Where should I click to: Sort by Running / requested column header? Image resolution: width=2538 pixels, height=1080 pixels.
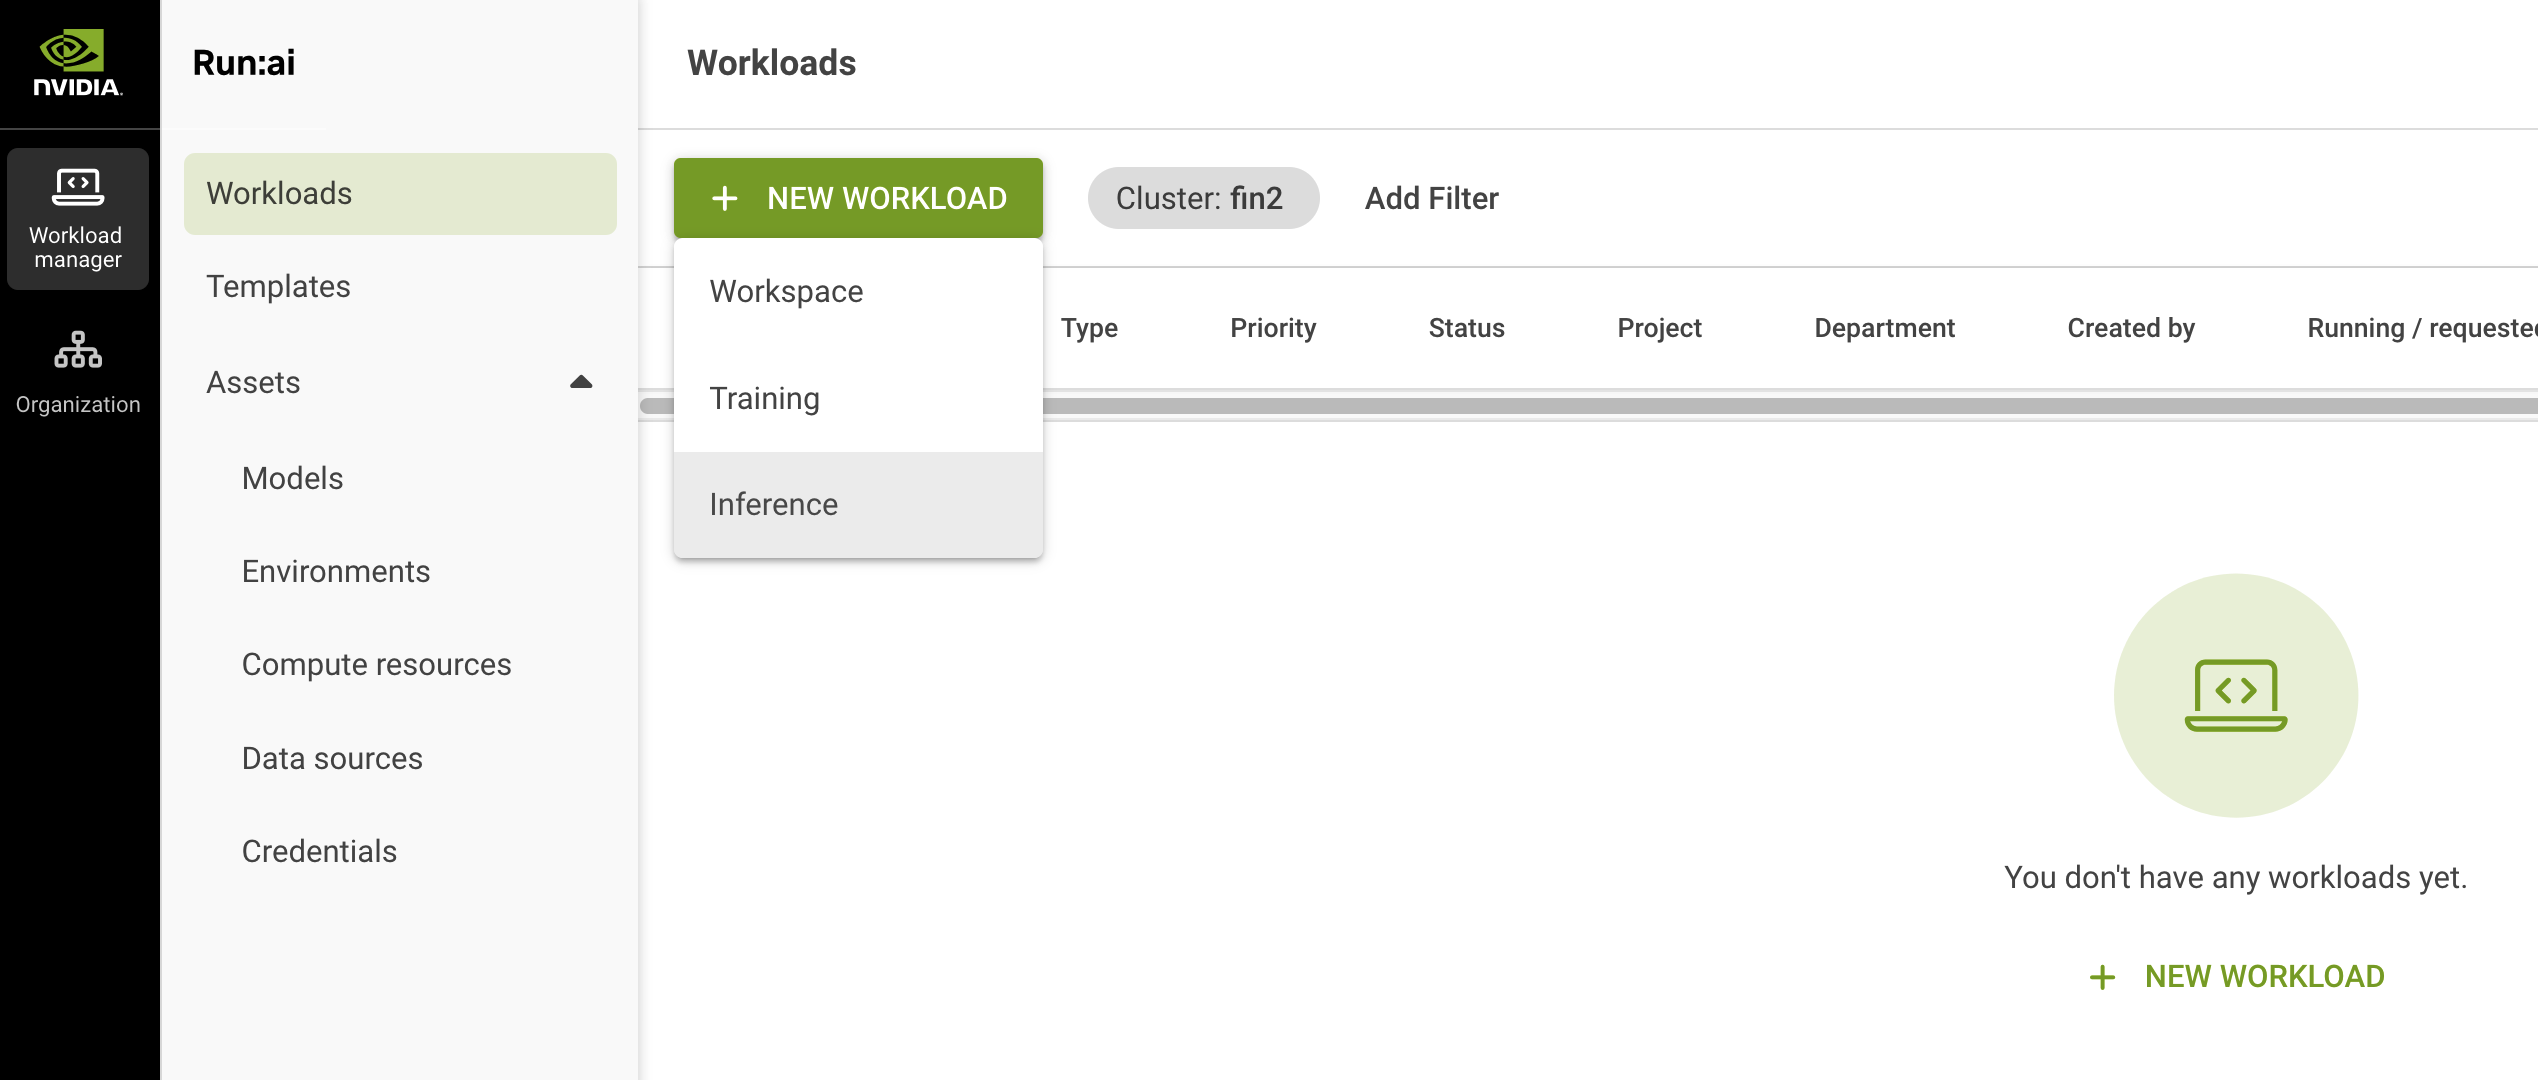tap(2422, 328)
